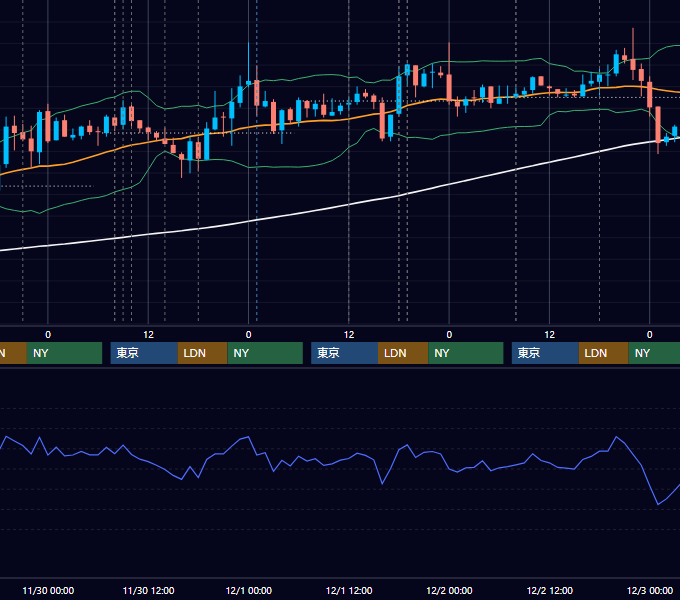680x600 pixels.
Task: Select the LDN session block for 12/1
Action: point(403,353)
